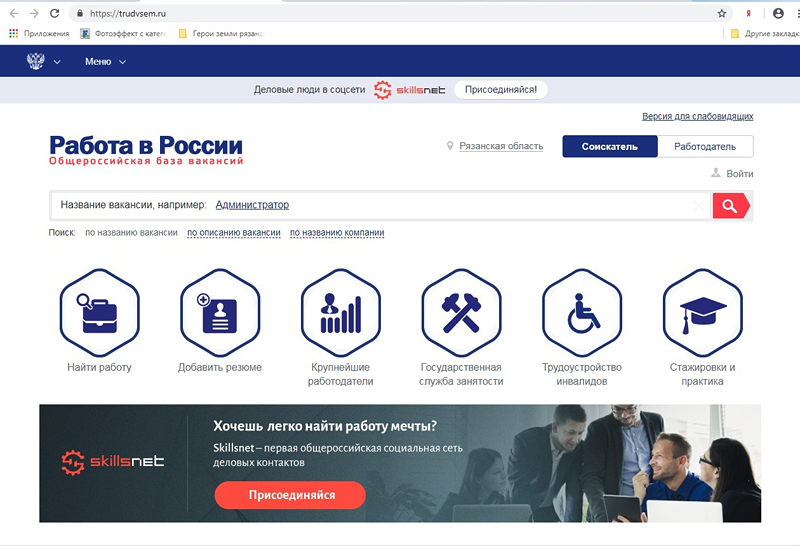Switch to the Работодатель mode
Viewport: 800px width, 546px height.
(x=705, y=146)
